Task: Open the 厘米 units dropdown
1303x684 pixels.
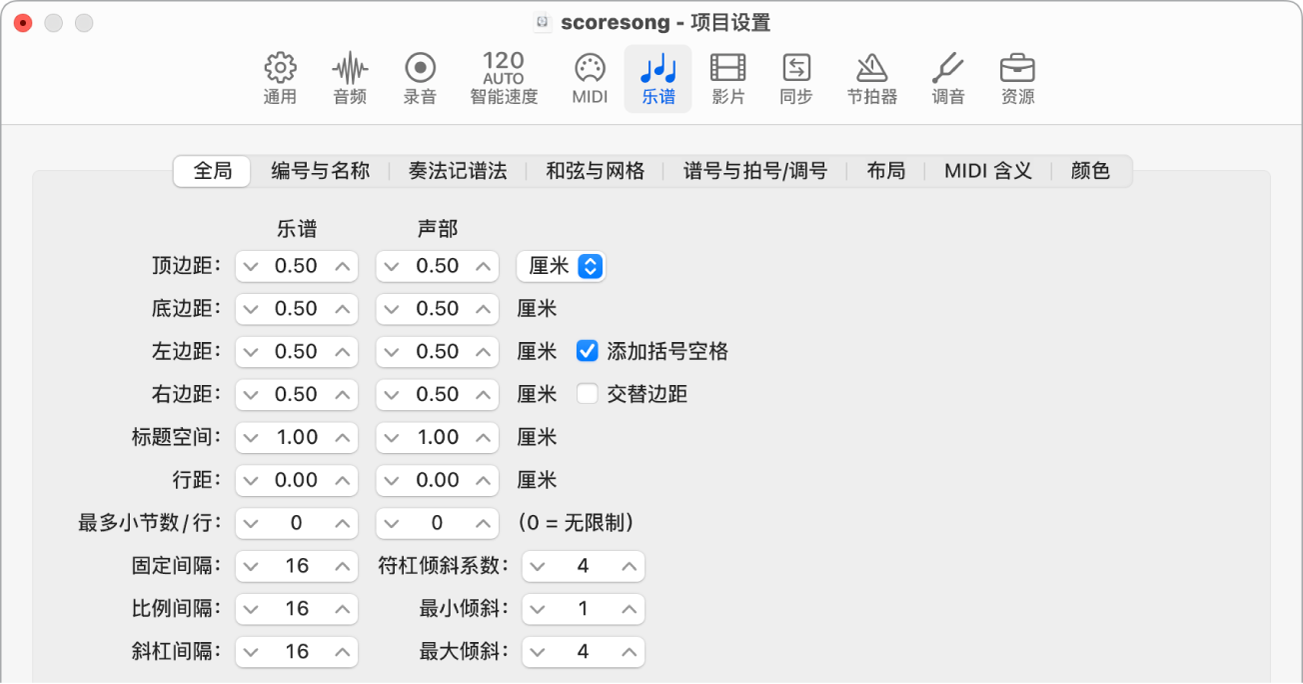Action: 560,266
